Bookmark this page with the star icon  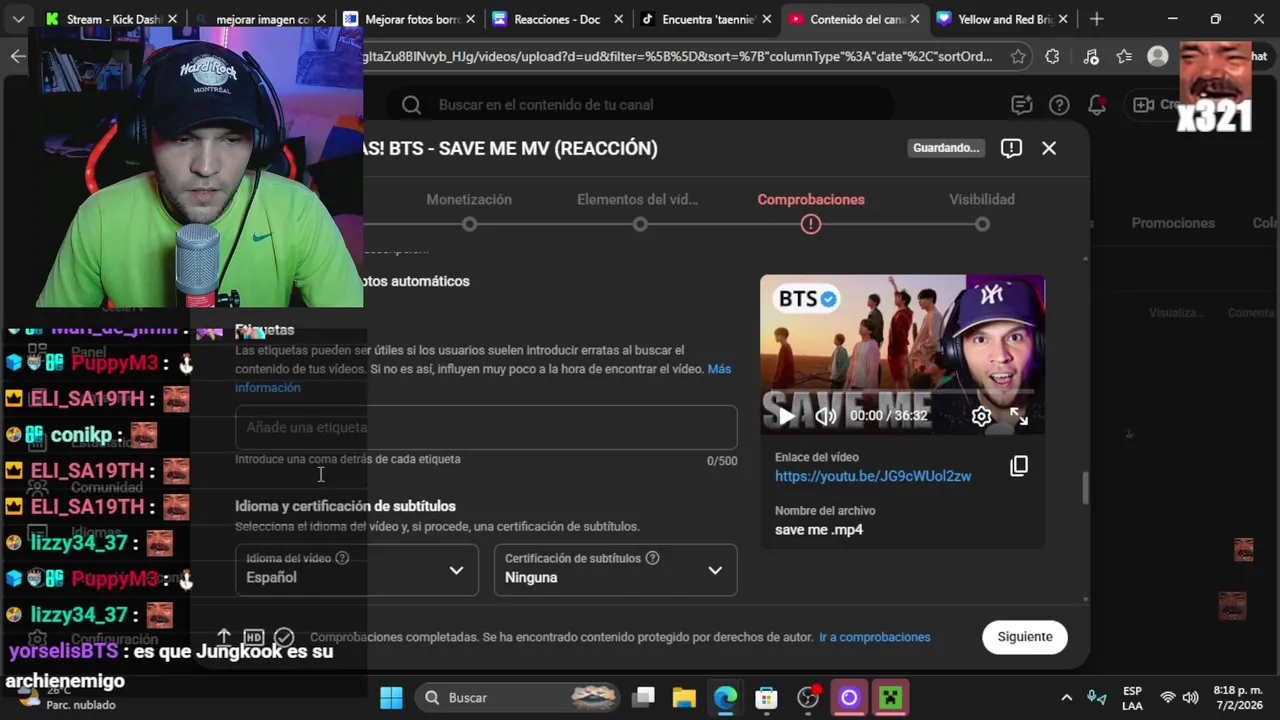1018,57
